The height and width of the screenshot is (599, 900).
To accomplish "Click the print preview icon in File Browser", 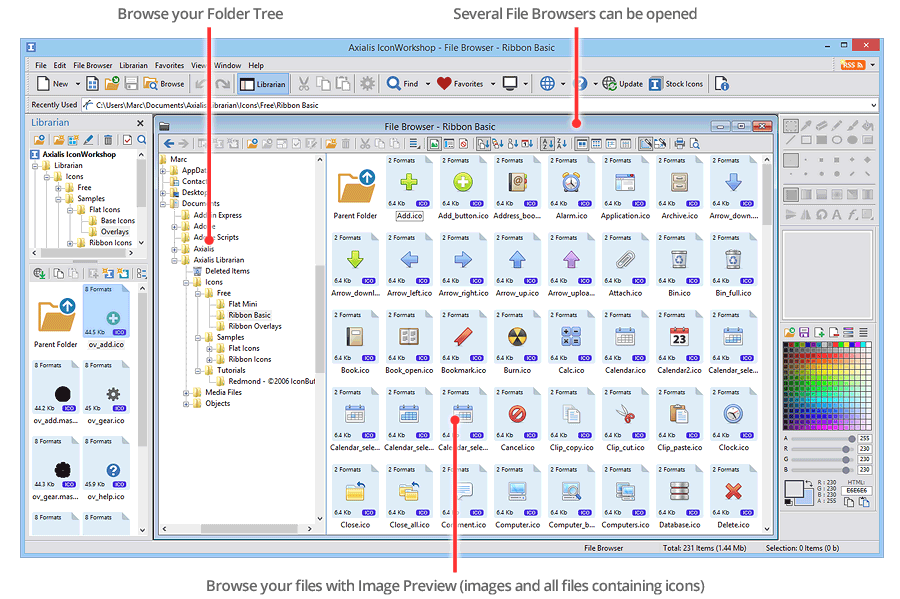I will point(695,143).
